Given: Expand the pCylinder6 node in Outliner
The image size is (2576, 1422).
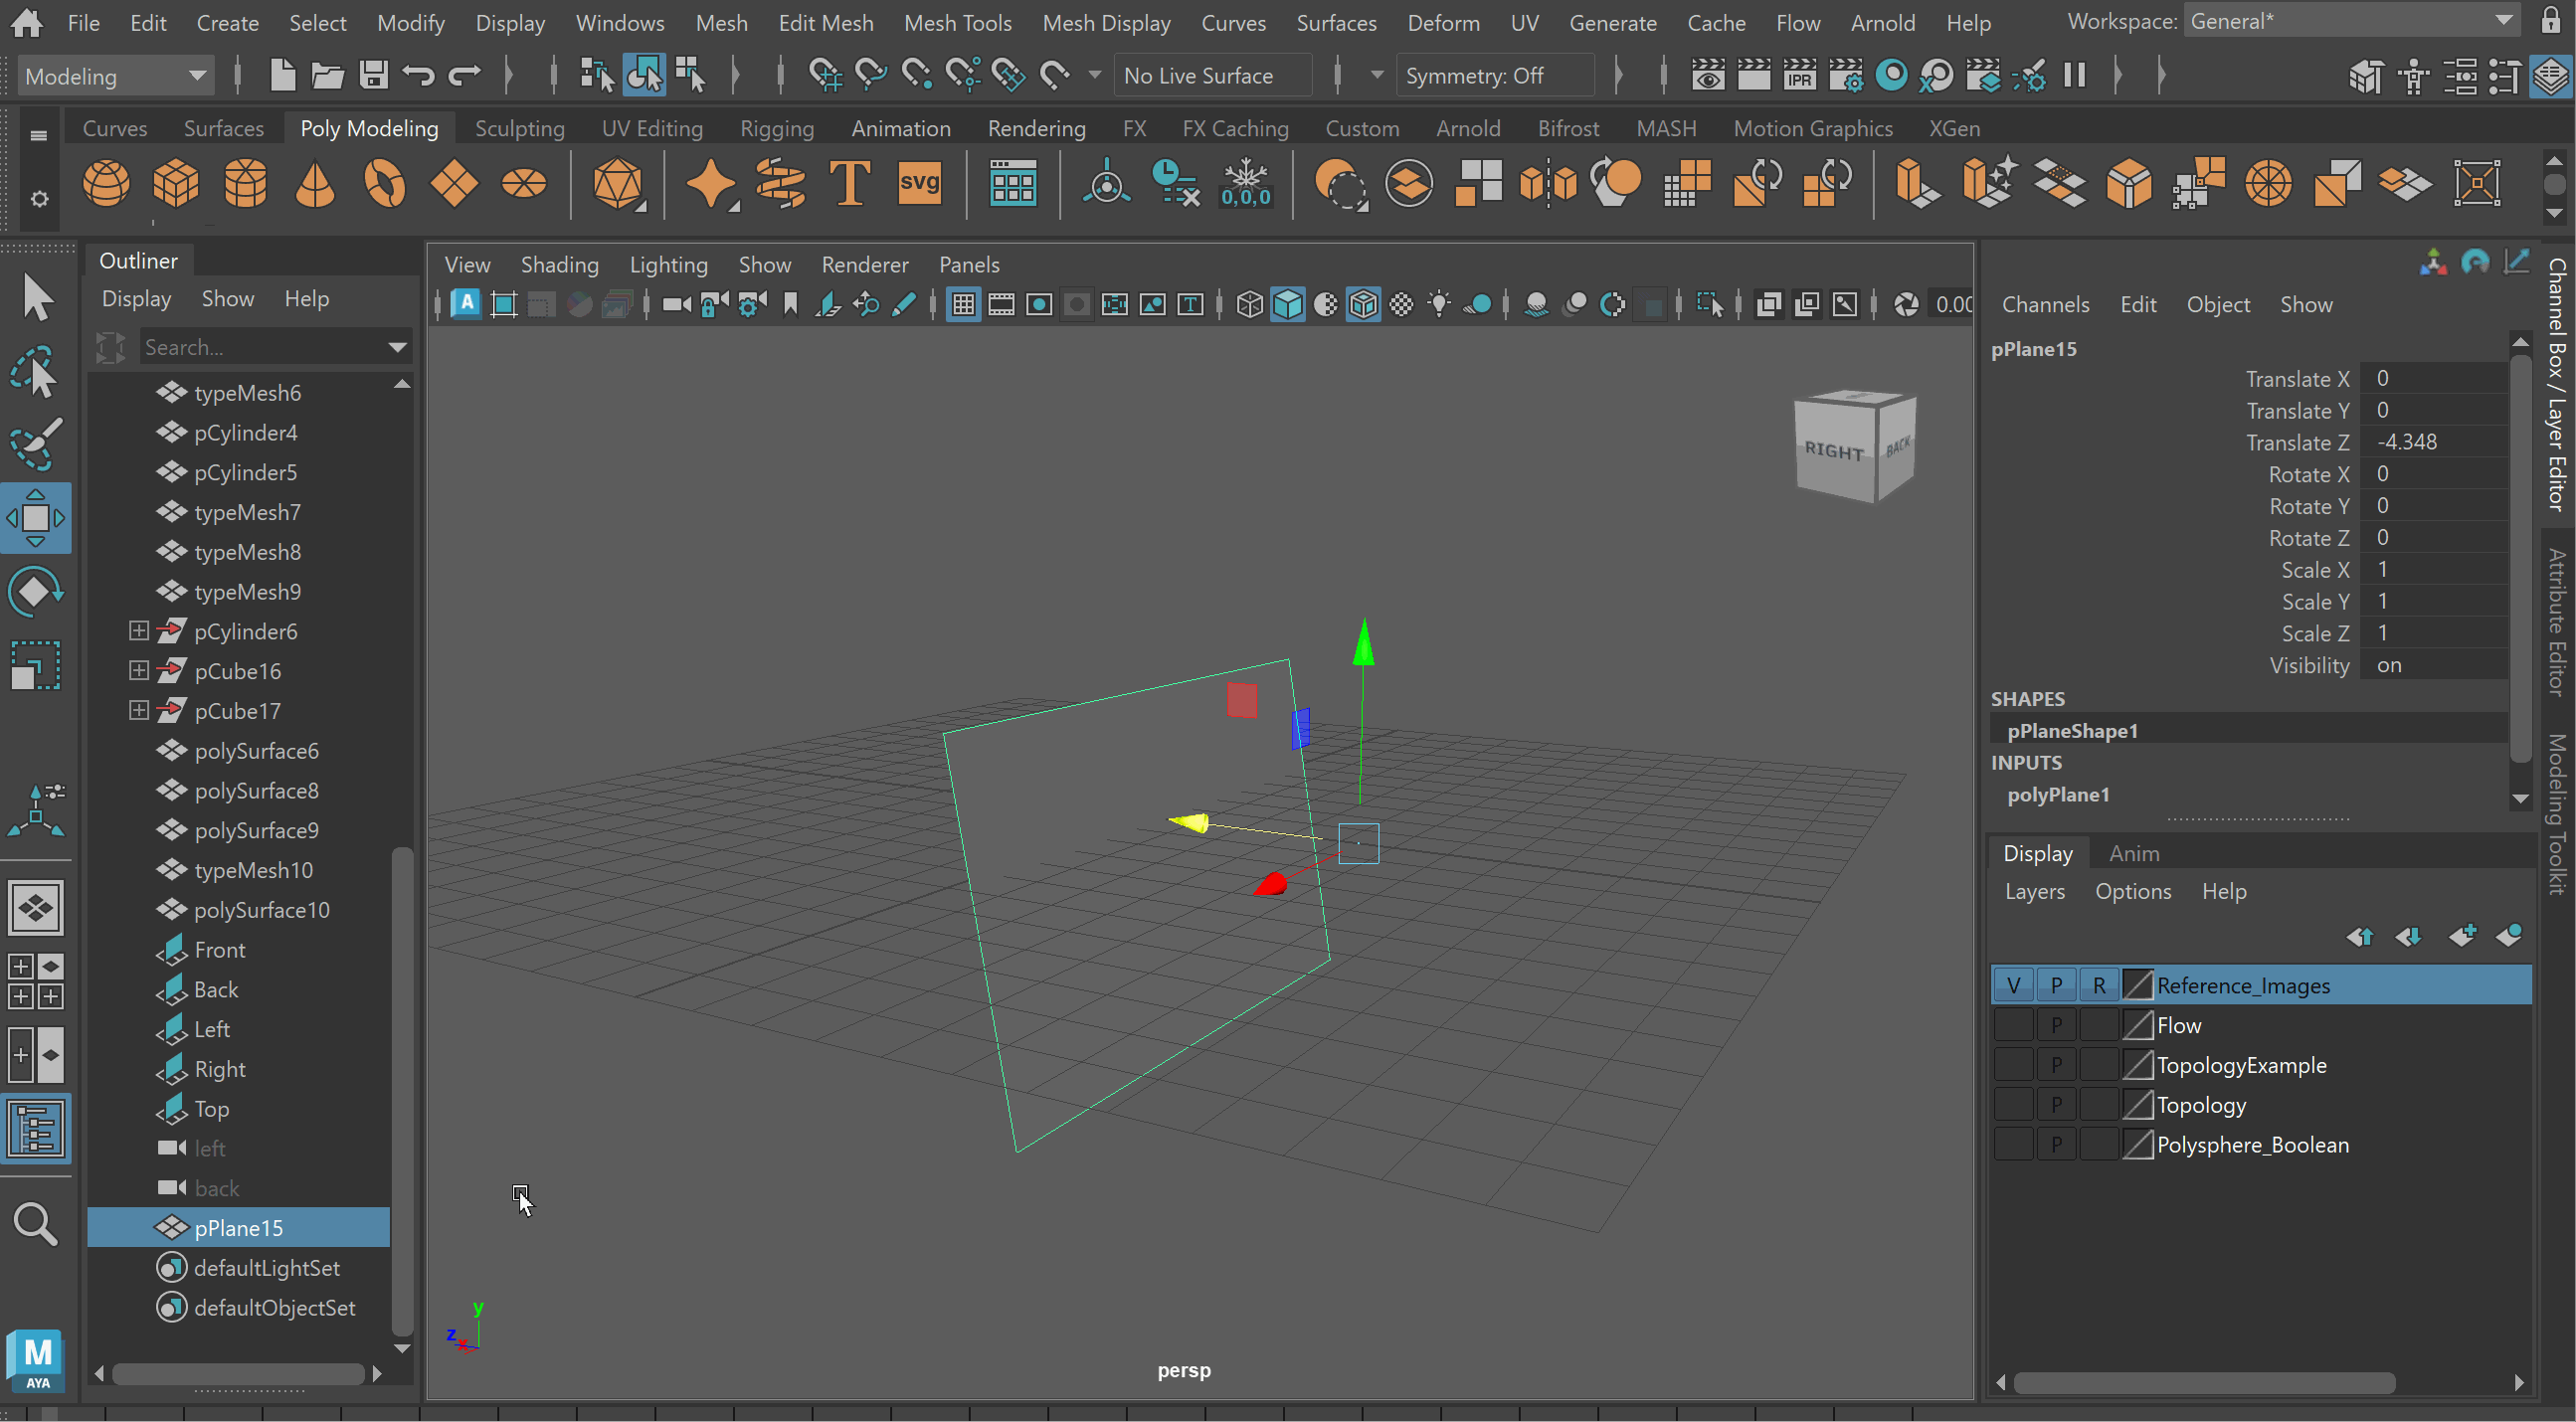Looking at the screenshot, I should coord(139,631).
